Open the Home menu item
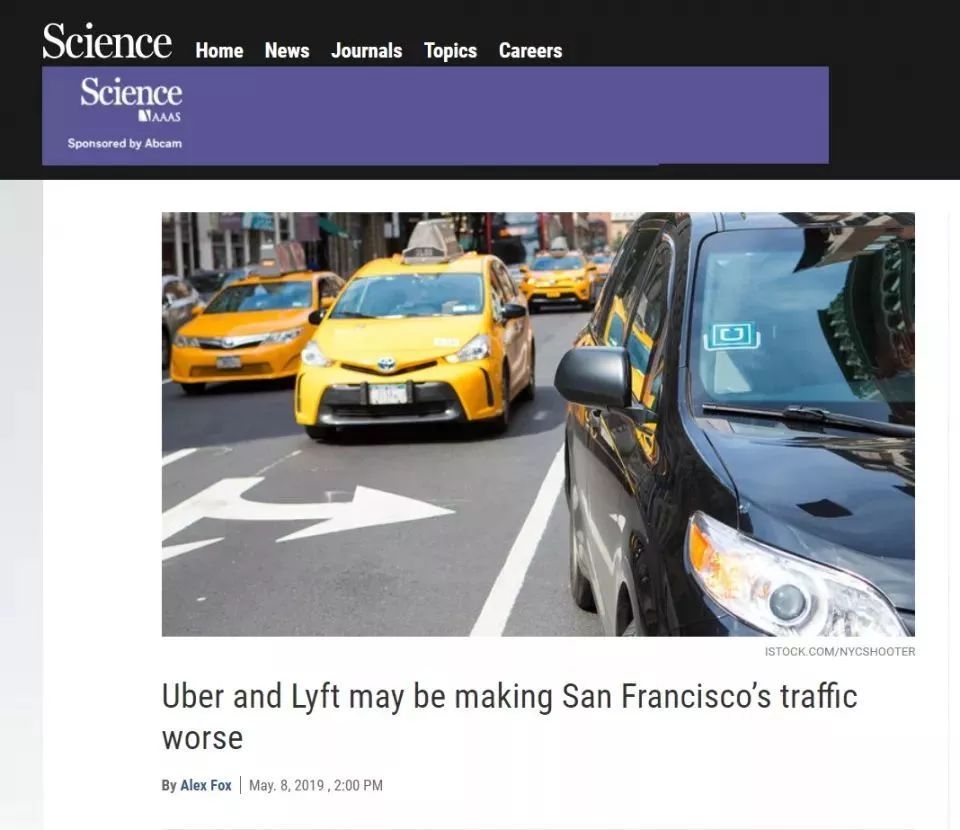The width and height of the screenshot is (960, 830). click(x=219, y=50)
